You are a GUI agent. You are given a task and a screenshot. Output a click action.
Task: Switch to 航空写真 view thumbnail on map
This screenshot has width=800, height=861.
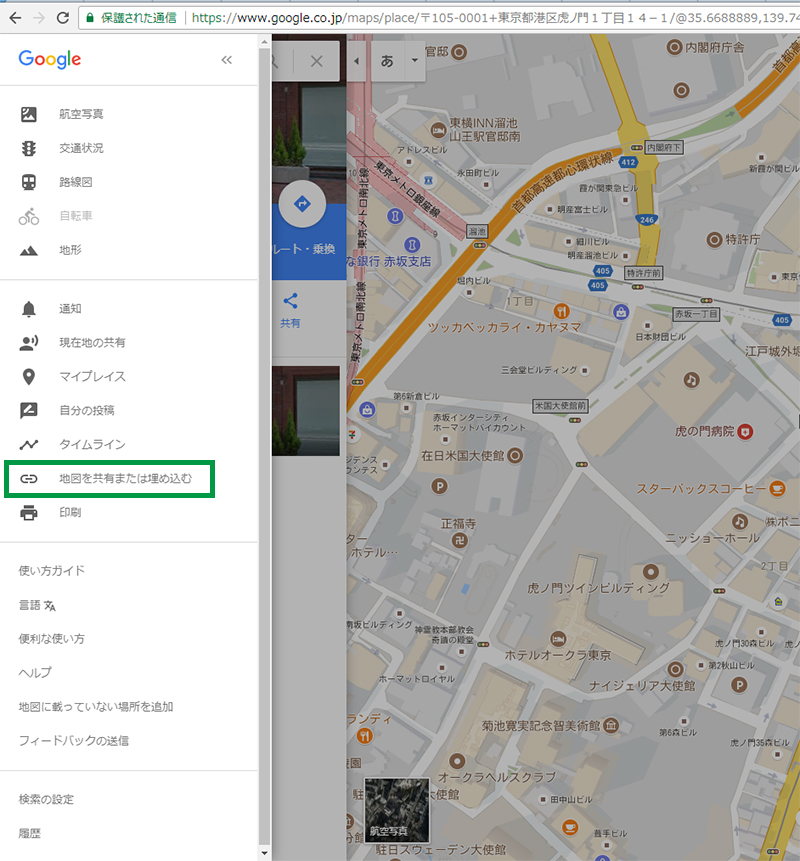397,809
